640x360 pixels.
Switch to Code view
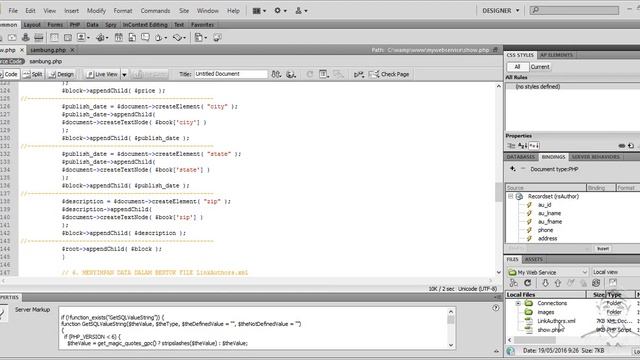point(9,74)
